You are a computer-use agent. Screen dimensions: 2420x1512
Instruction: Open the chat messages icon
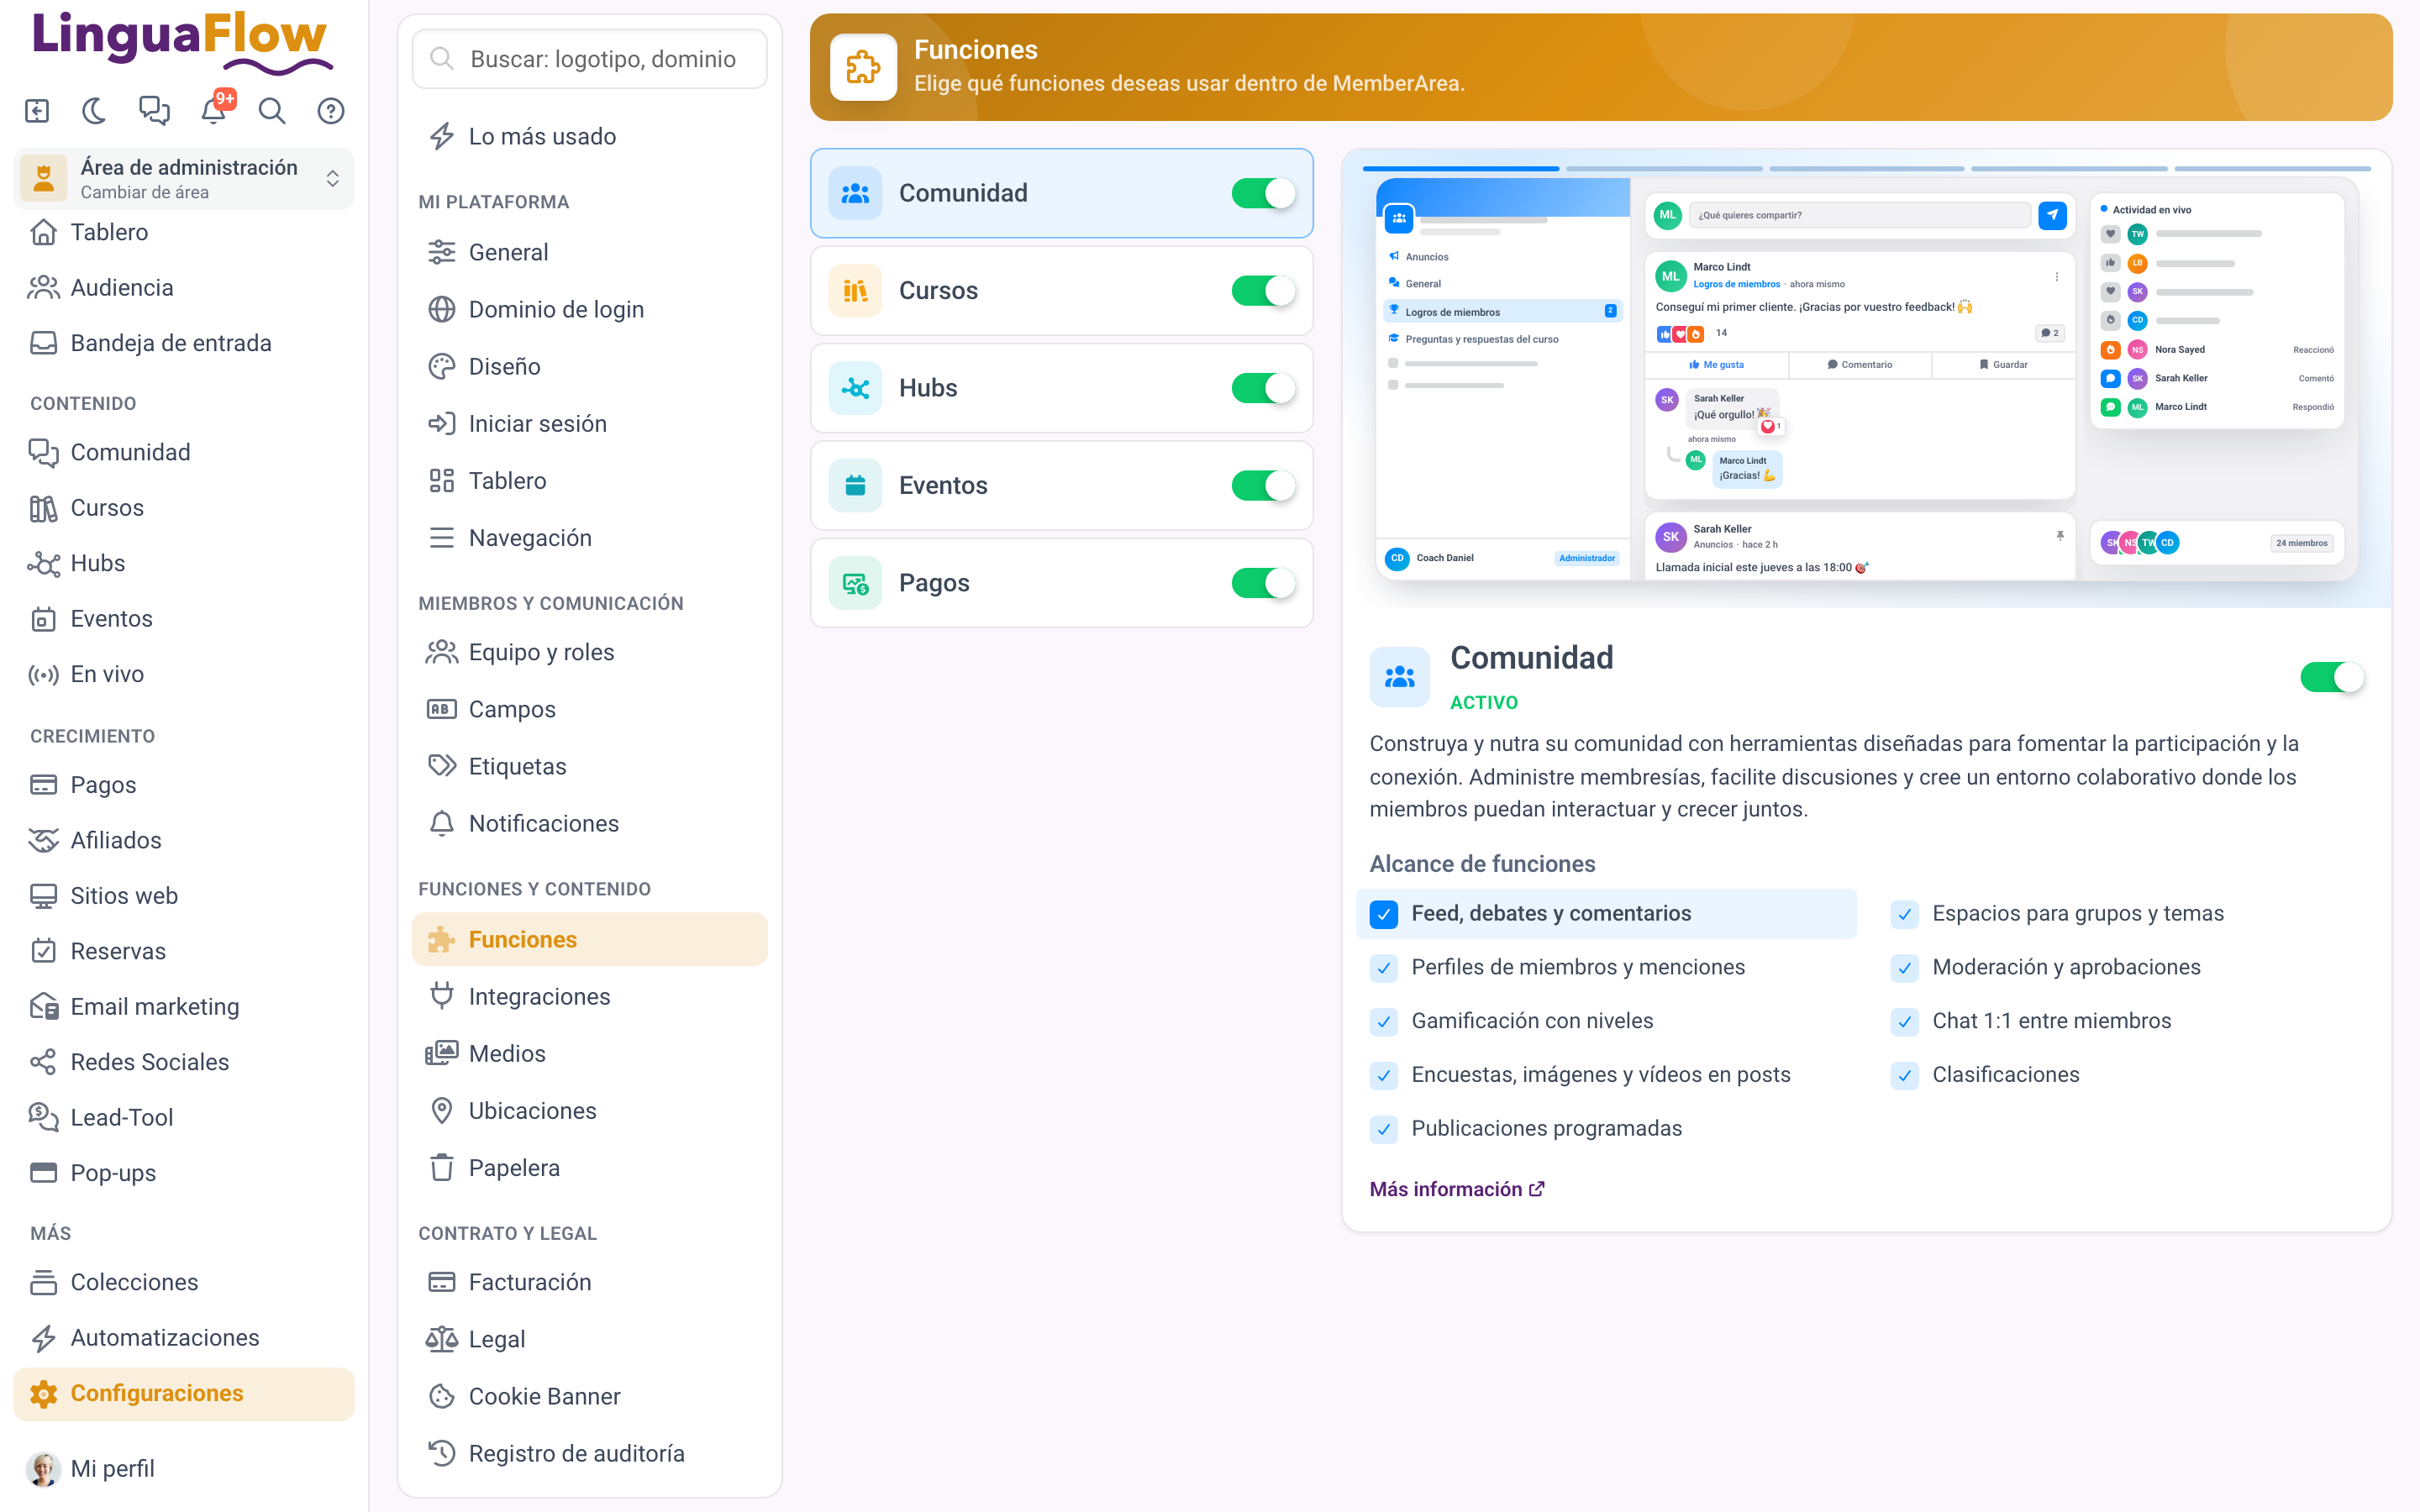click(x=154, y=111)
